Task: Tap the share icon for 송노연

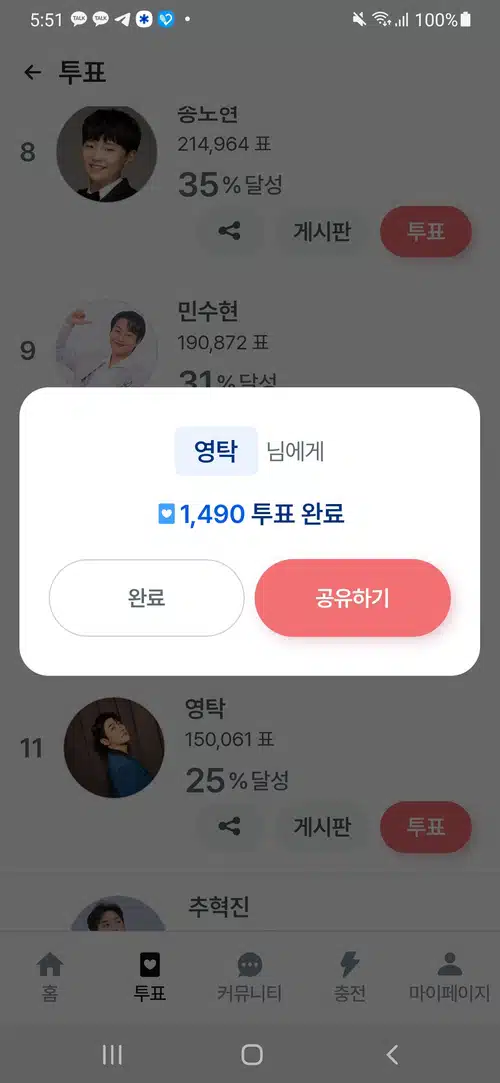Action: 229,231
